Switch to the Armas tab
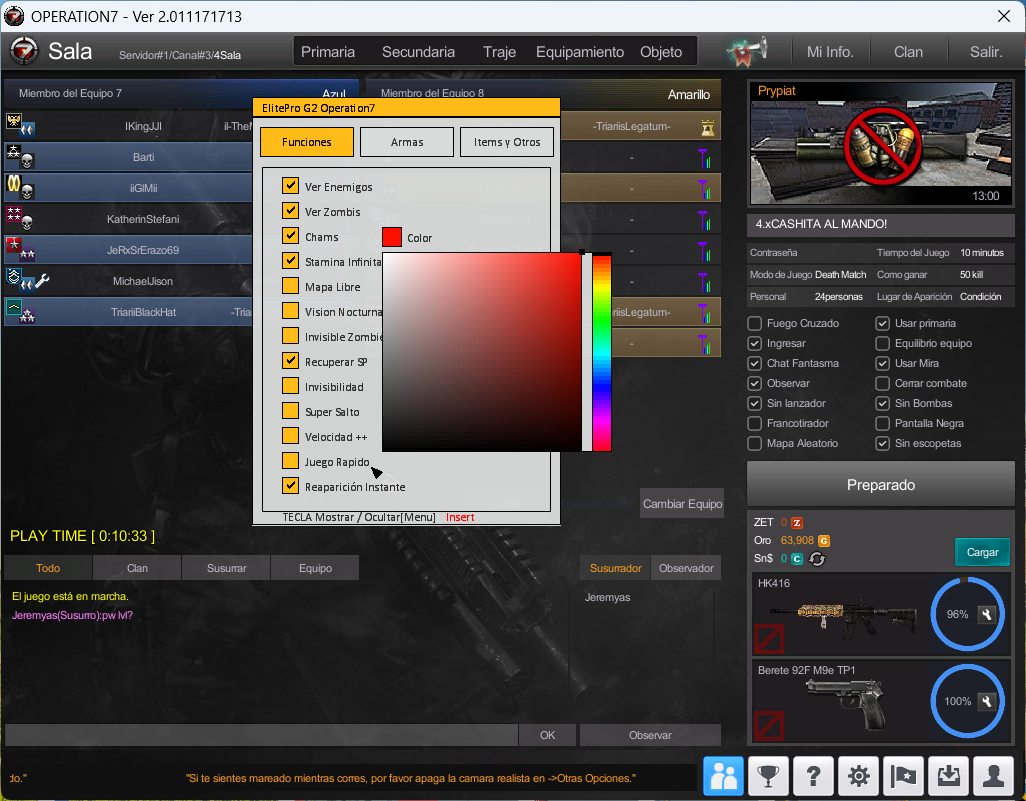 407,142
